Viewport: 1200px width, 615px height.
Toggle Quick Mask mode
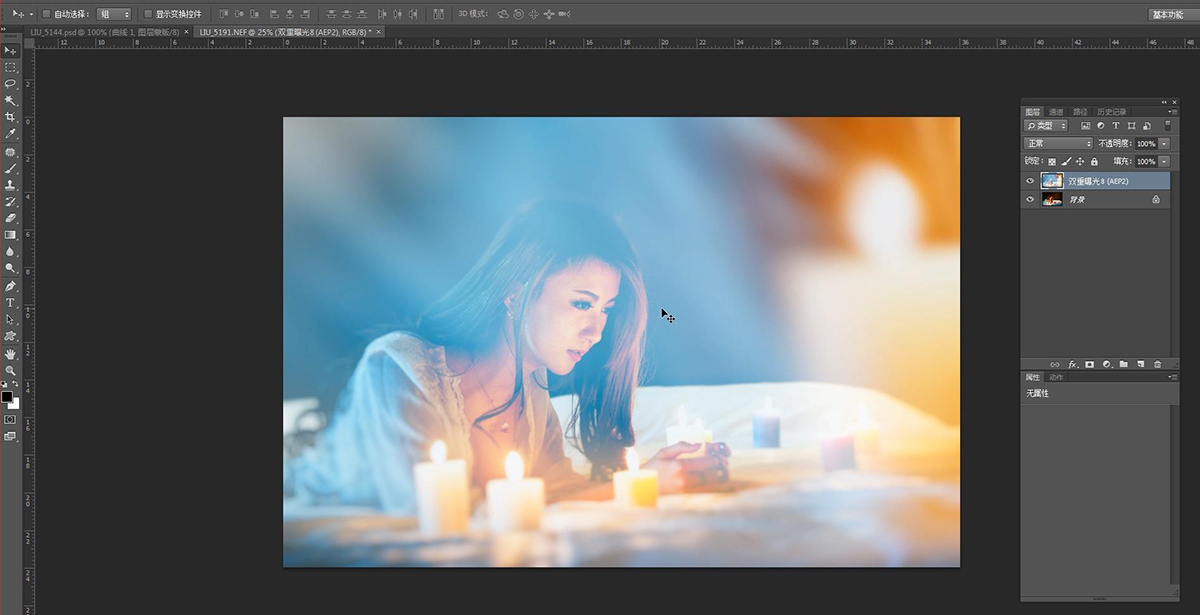[x=10, y=420]
